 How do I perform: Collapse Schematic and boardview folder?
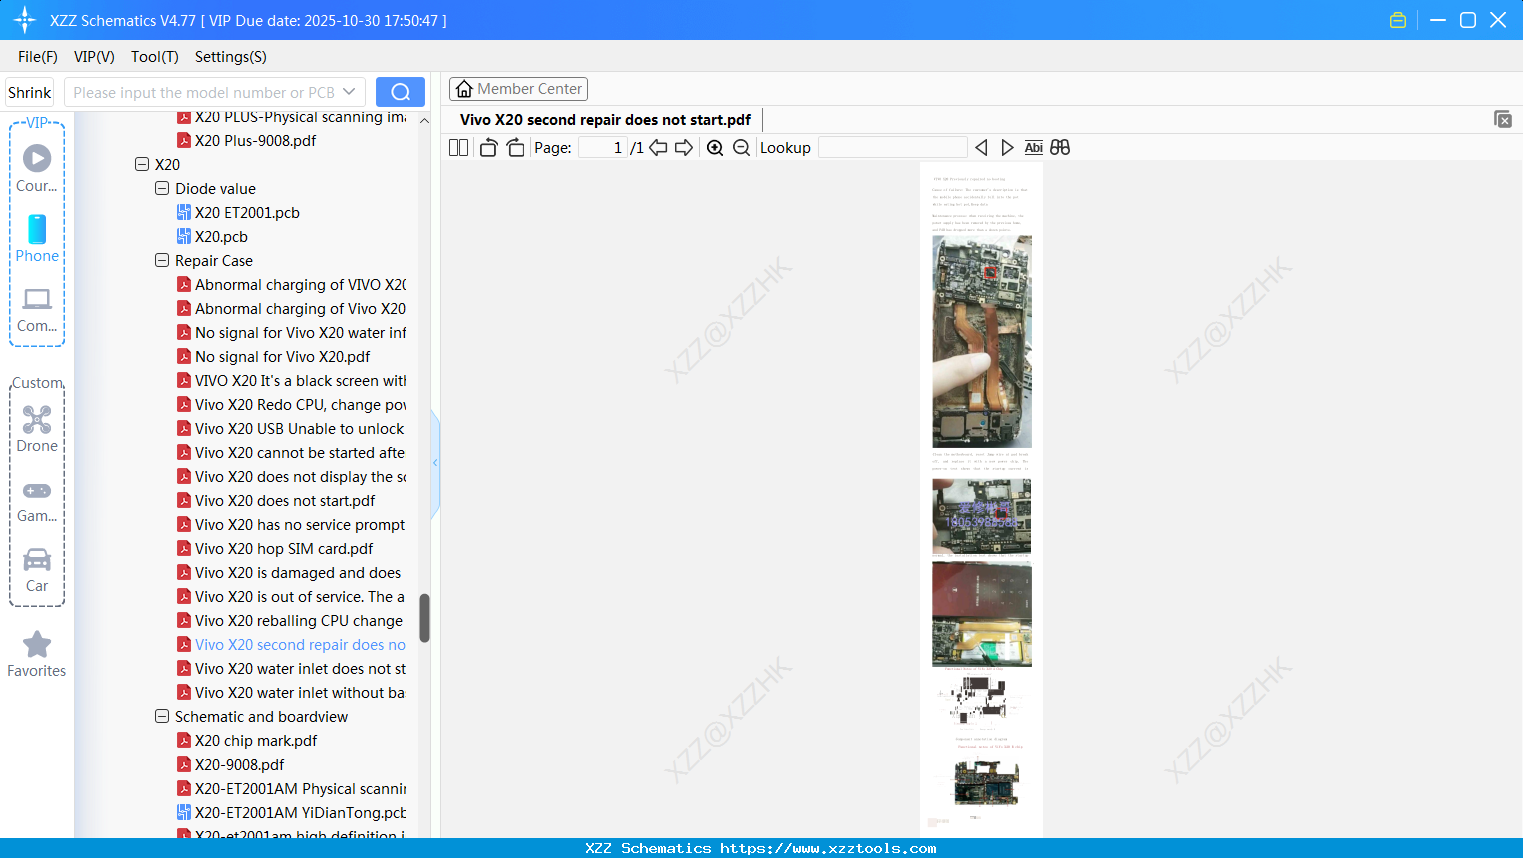[162, 716]
